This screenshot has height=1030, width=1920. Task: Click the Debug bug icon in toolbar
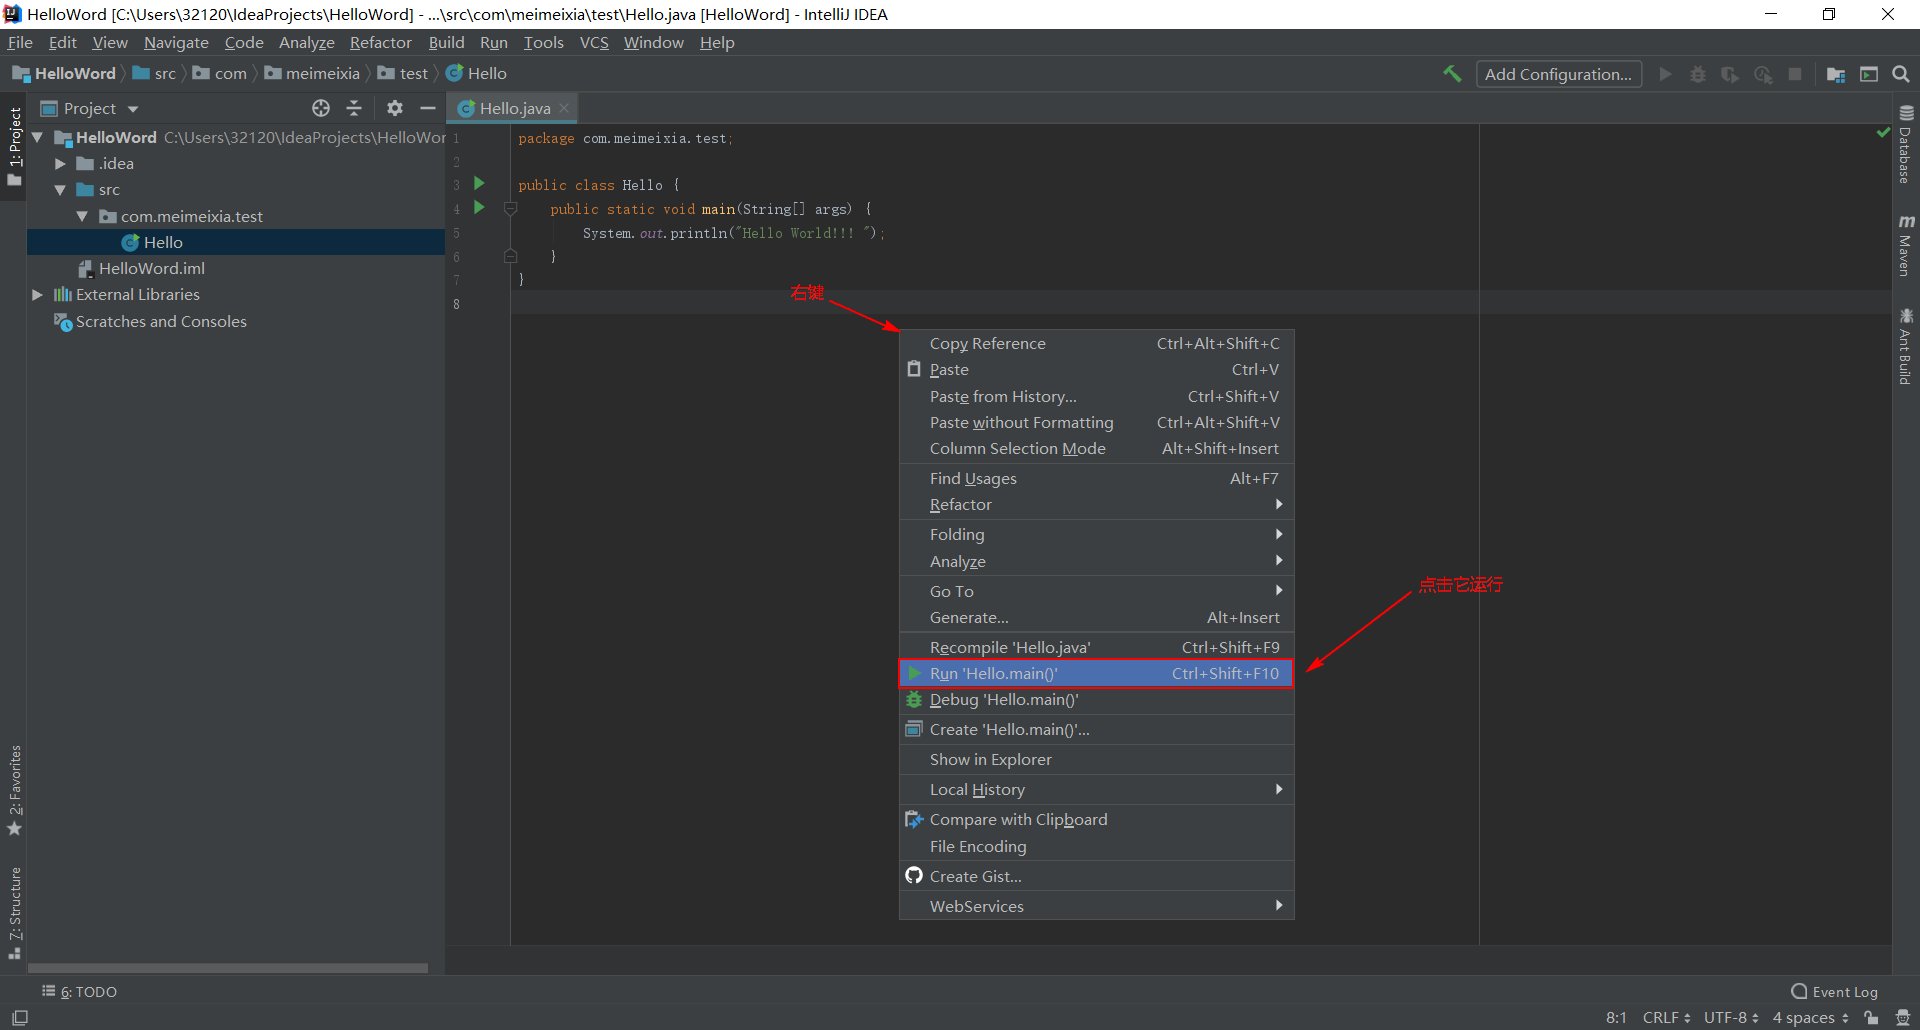1698,74
